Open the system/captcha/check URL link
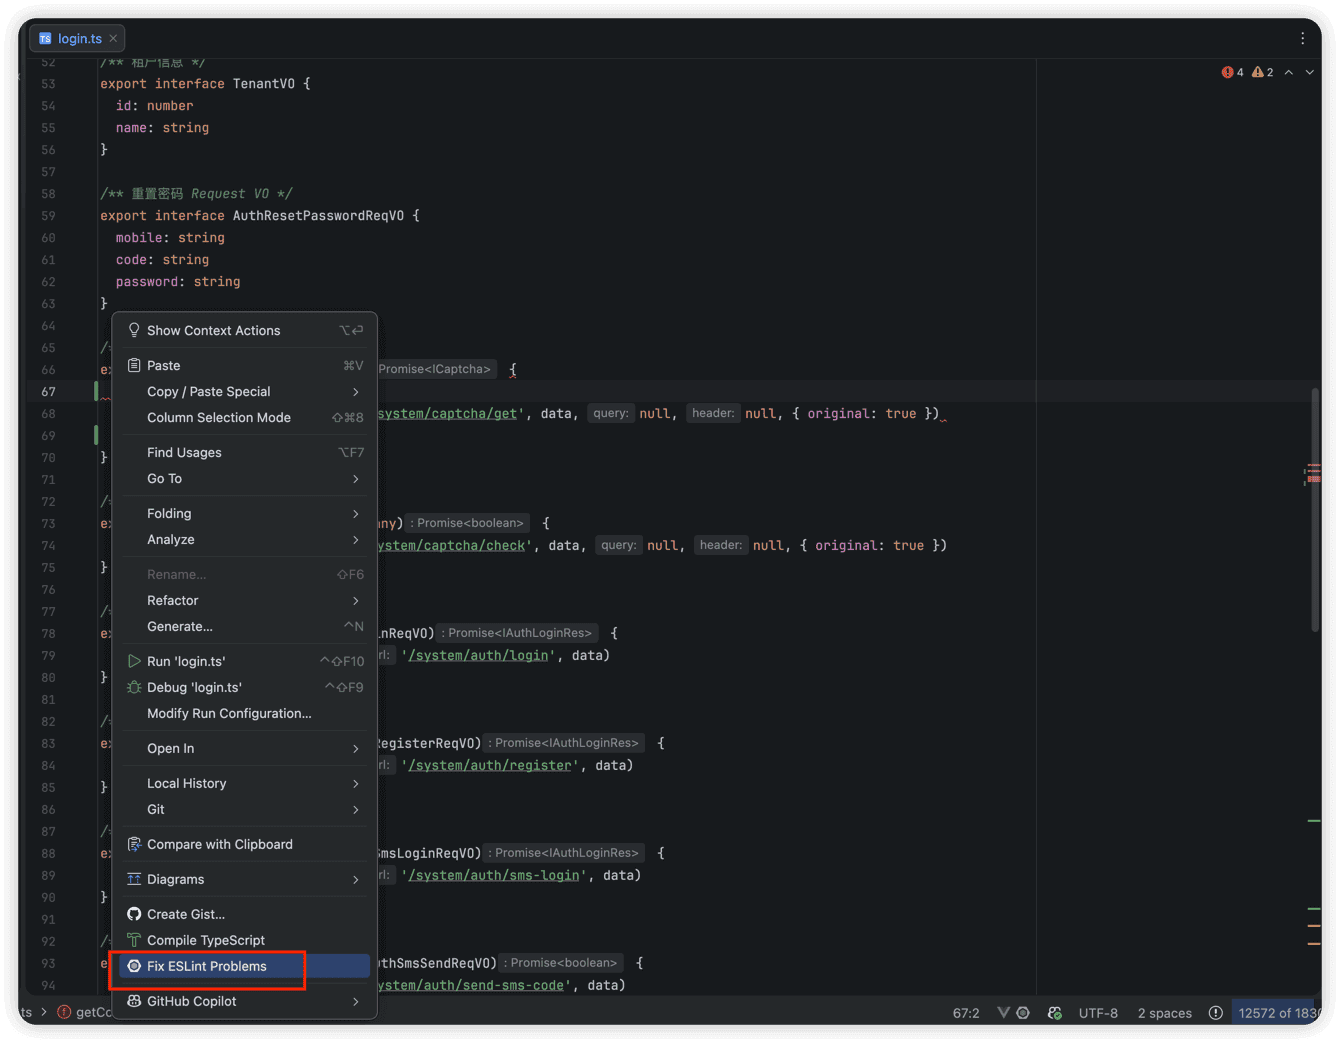Viewport: 1340px width, 1043px height. tap(451, 545)
